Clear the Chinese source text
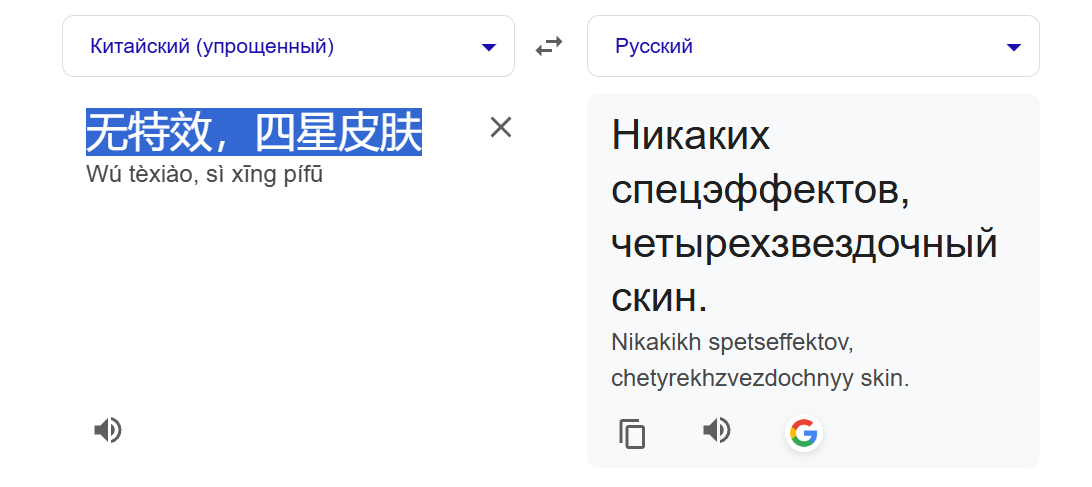 [x=501, y=127]
